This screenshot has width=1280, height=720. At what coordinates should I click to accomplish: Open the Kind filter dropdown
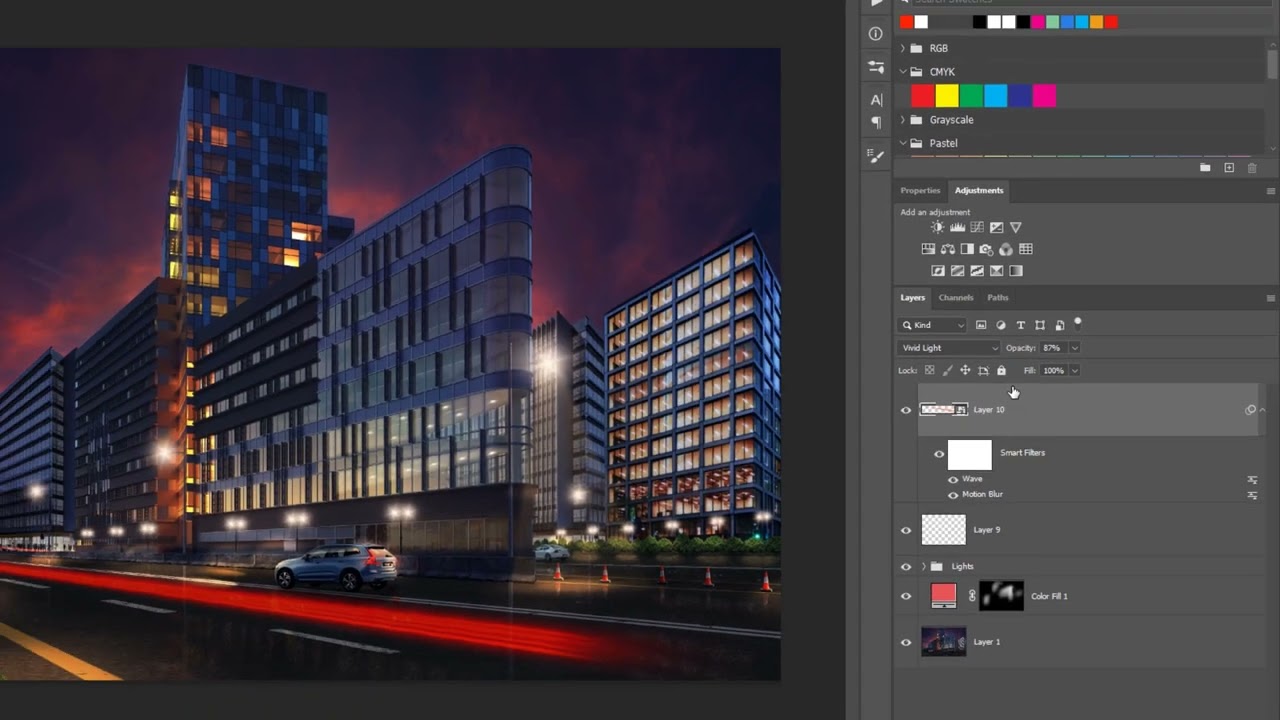tap(933, 325)
